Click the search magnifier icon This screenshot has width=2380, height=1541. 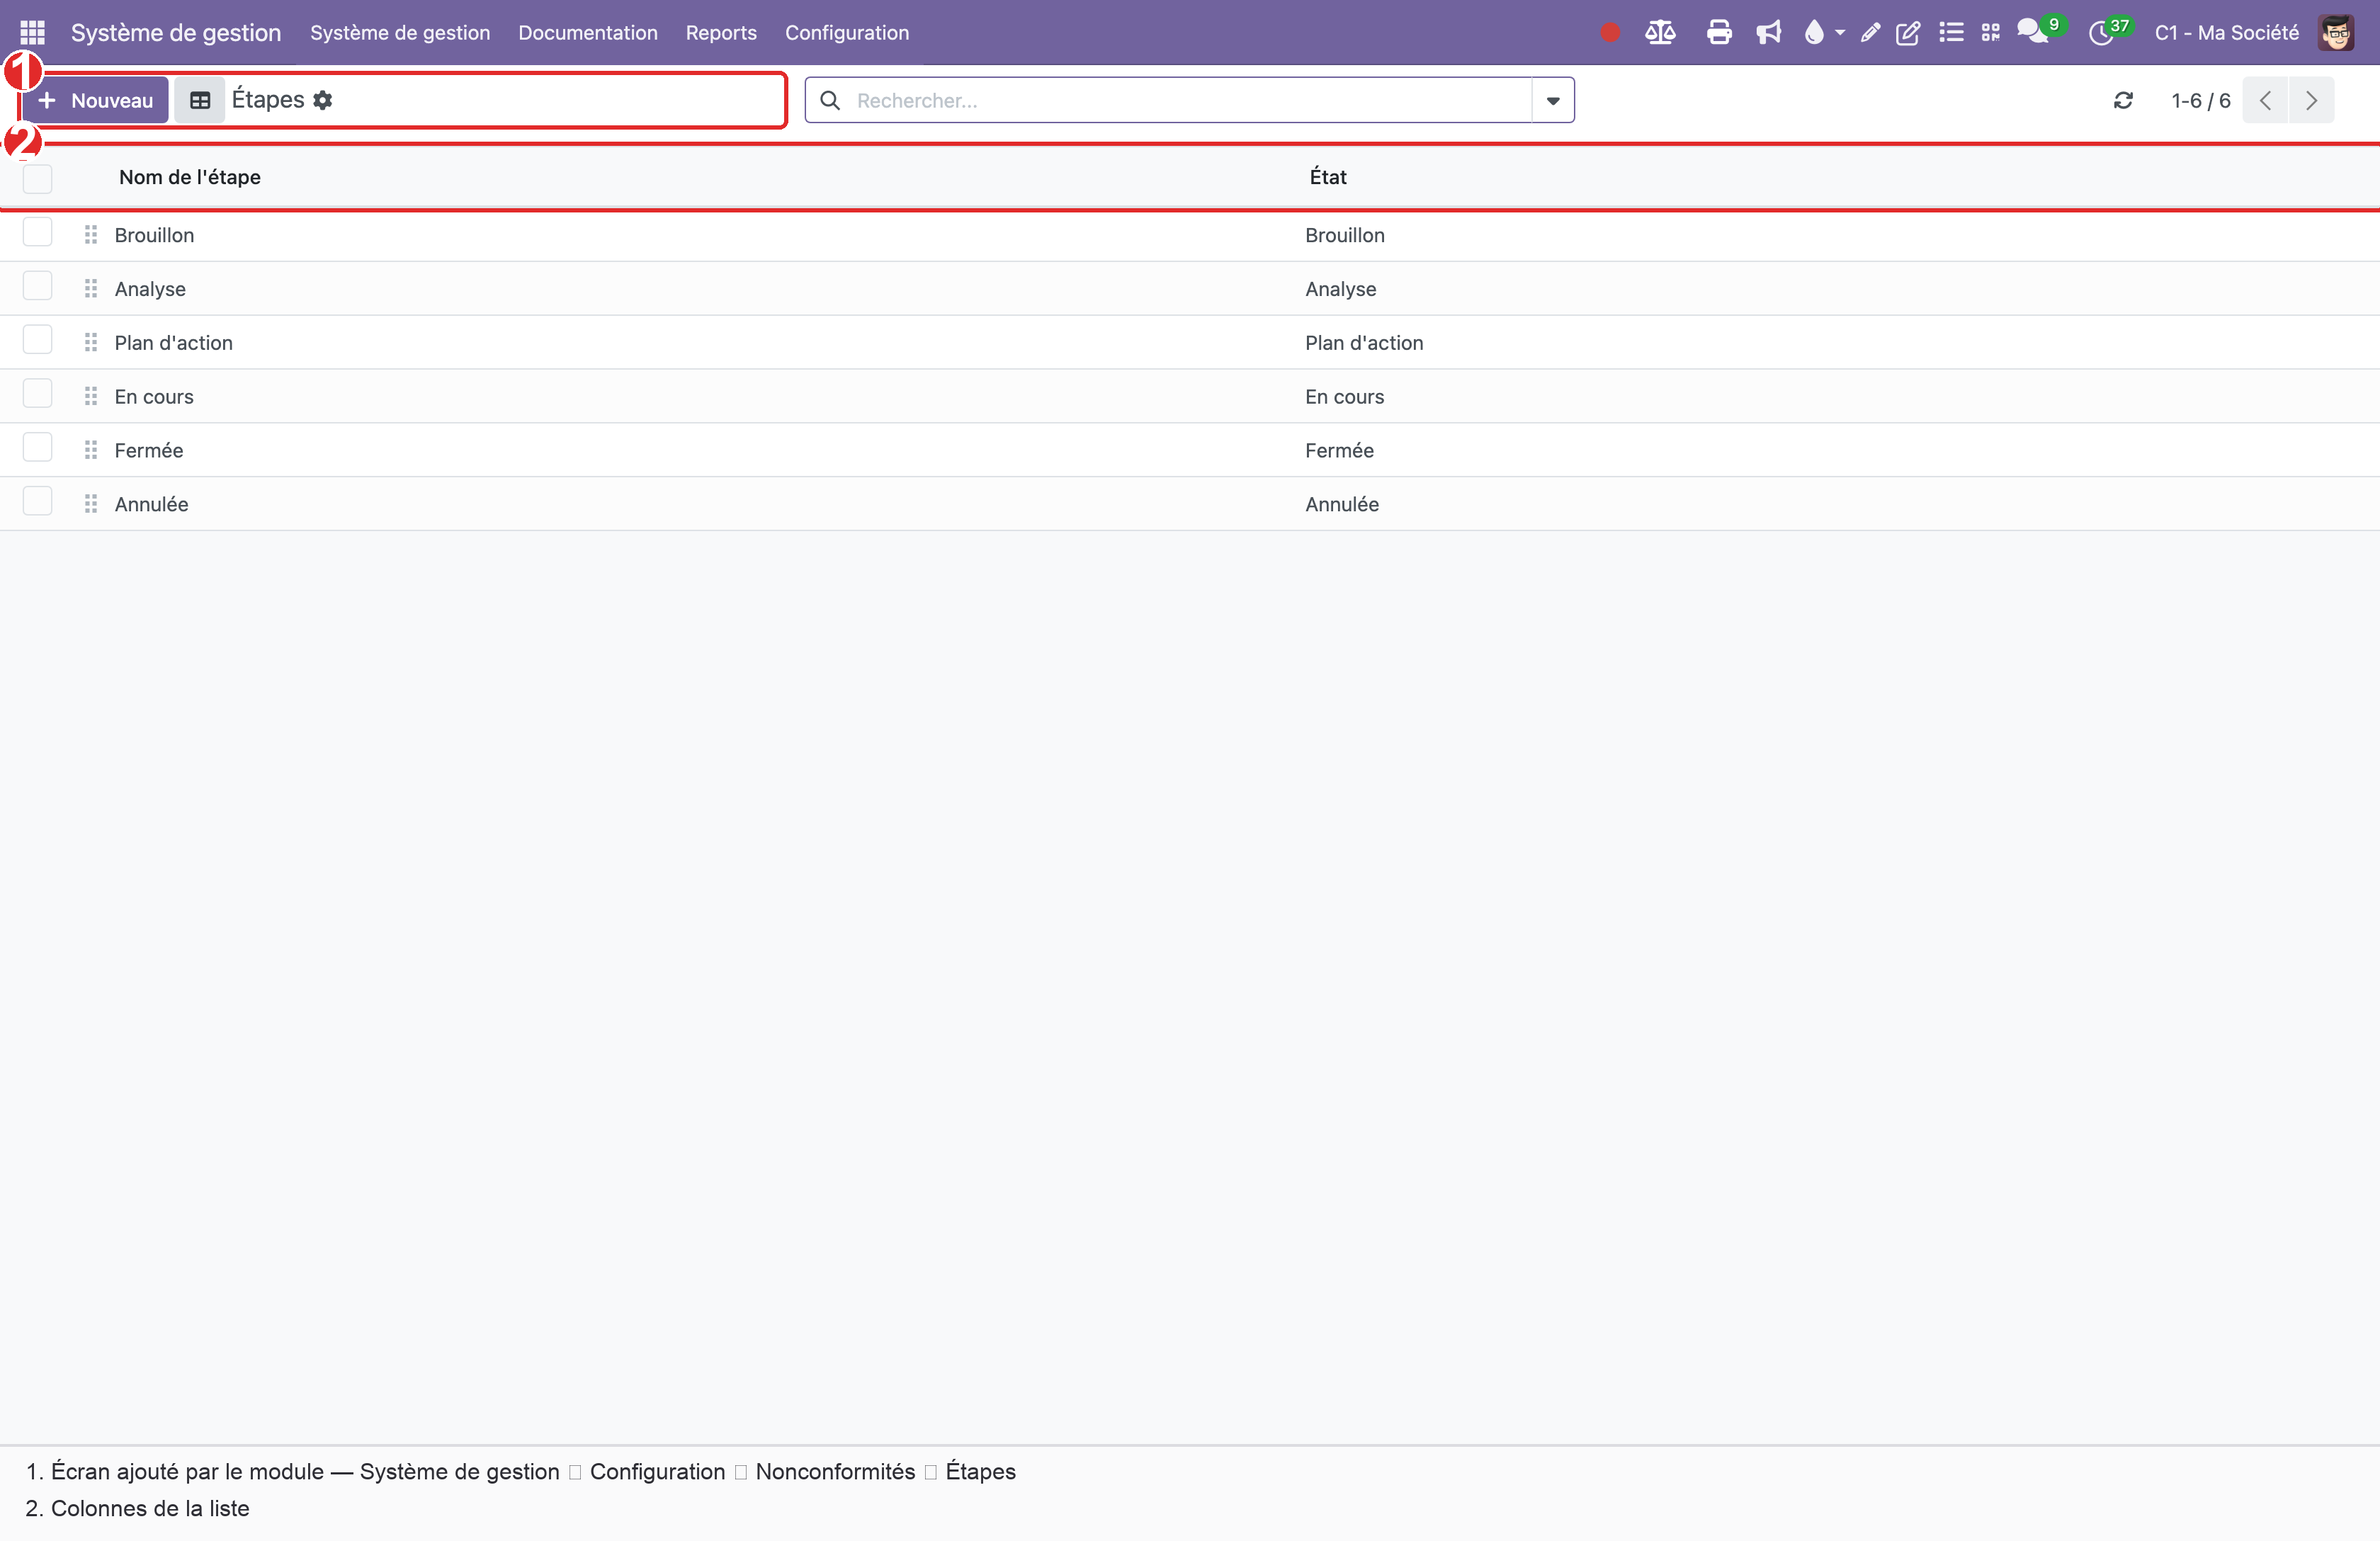(830, 100)
